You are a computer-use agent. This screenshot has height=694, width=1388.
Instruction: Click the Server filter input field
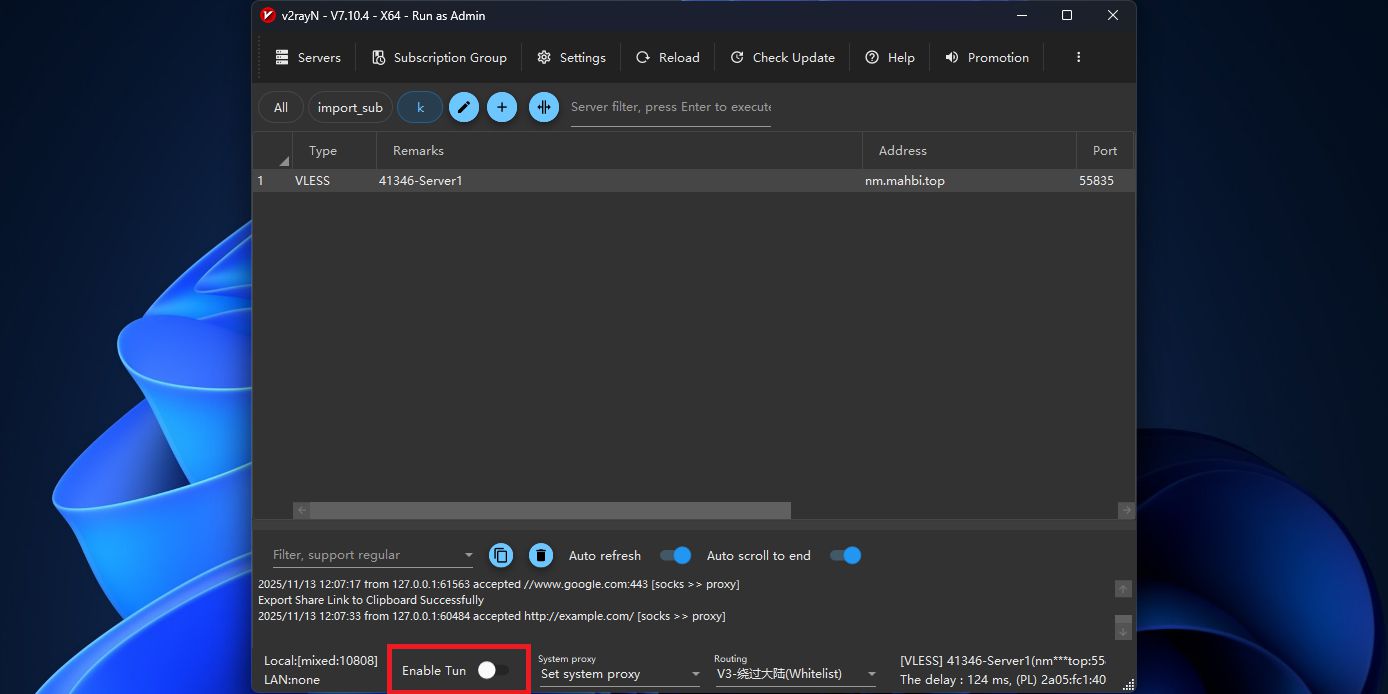coord(670,107)
